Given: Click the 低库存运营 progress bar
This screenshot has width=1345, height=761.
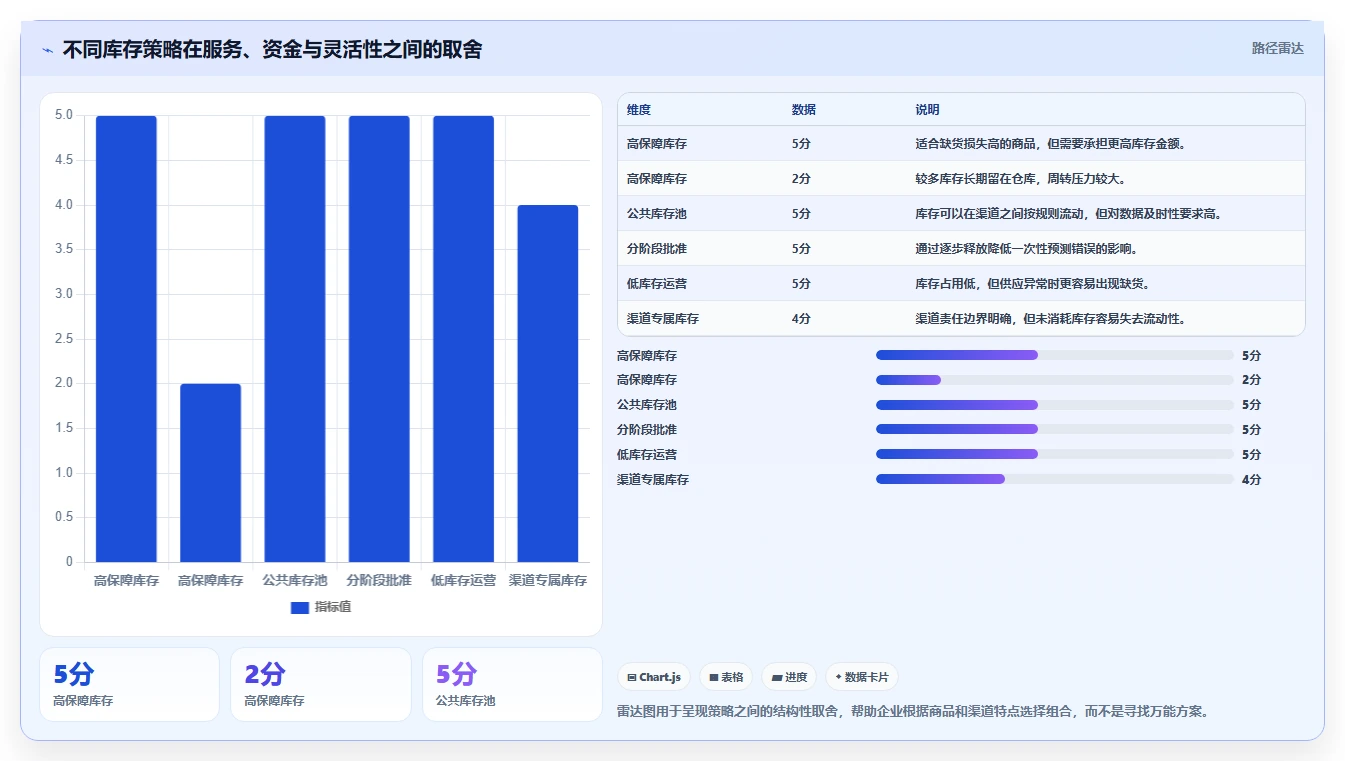Looking at the screenshot, I should coord(1055,454).
